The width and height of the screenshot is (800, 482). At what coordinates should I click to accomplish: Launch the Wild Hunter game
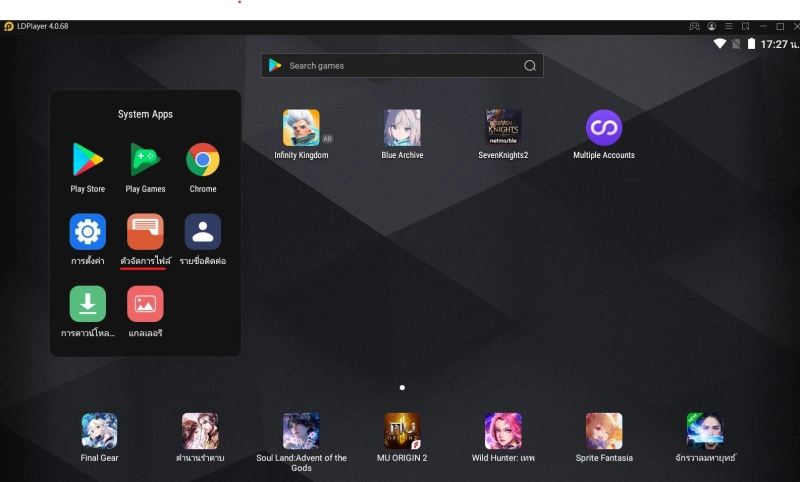503,431
